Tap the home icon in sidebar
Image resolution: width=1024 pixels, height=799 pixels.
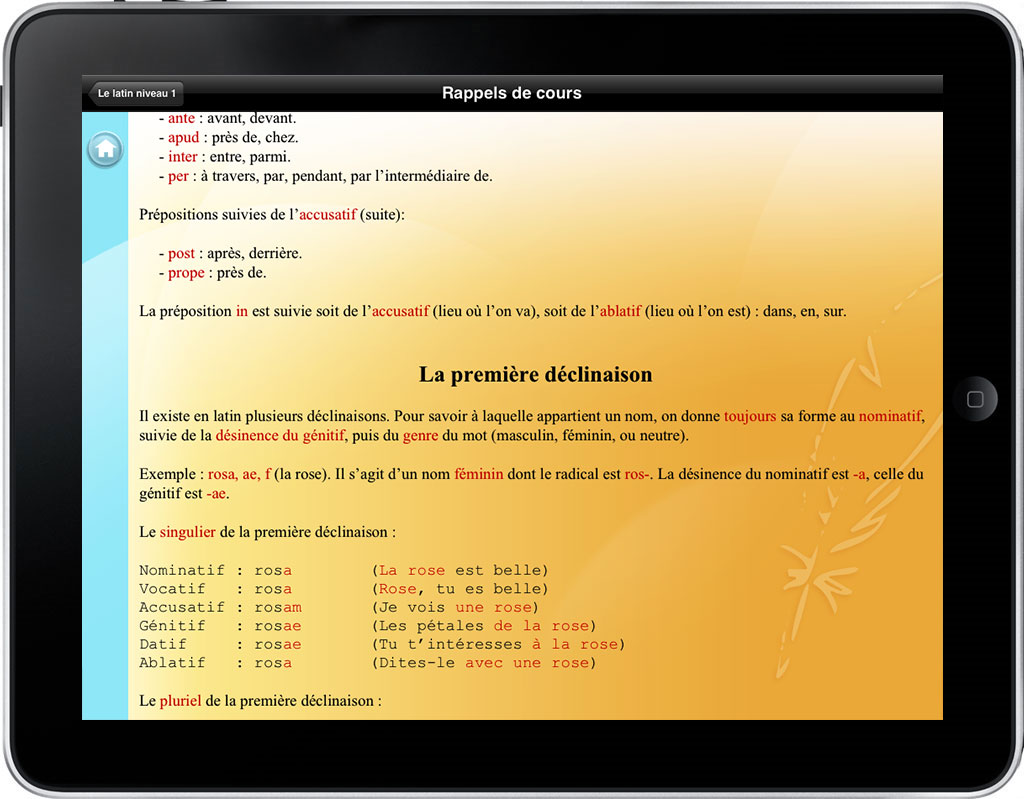[105, 150]
